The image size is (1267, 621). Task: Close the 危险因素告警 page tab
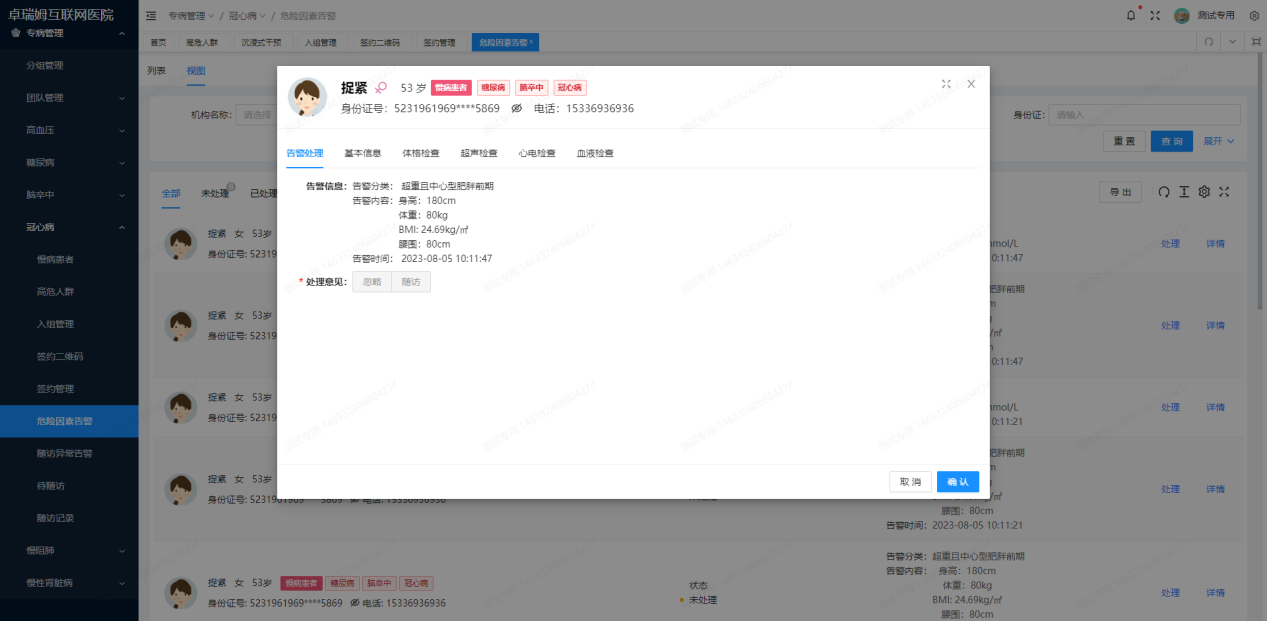click(531, 42)
